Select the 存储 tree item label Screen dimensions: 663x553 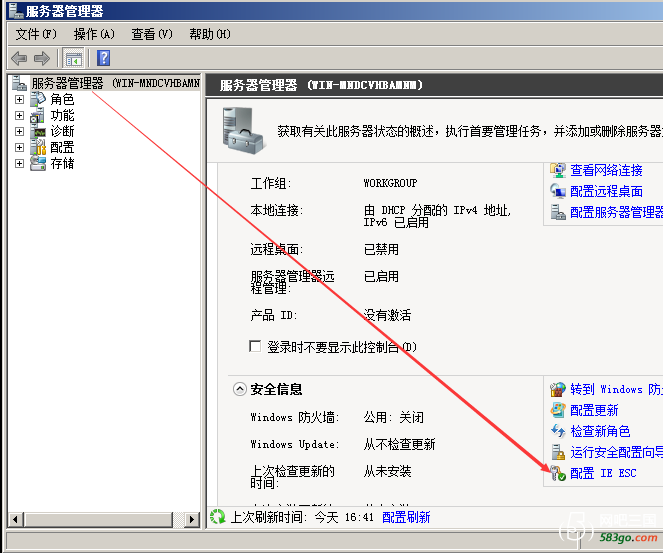coord(62,163)
